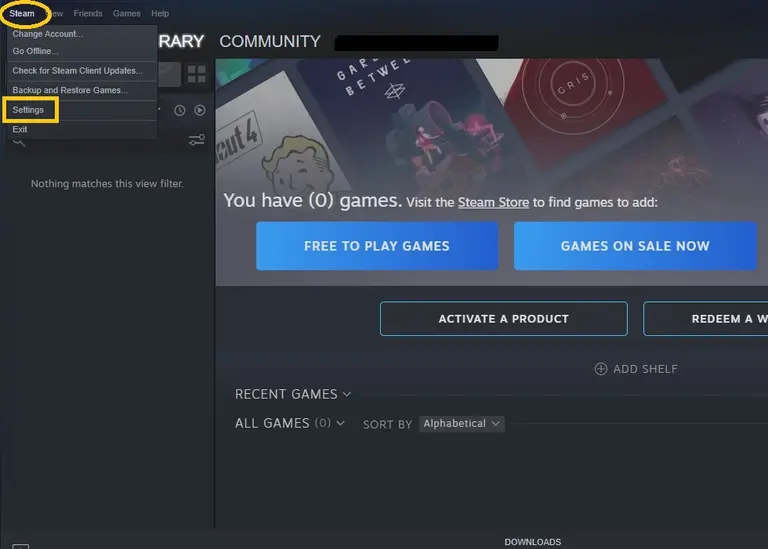Switch to the Community tab
This screenshot has height=549, width=768.
tap(270, 42)
